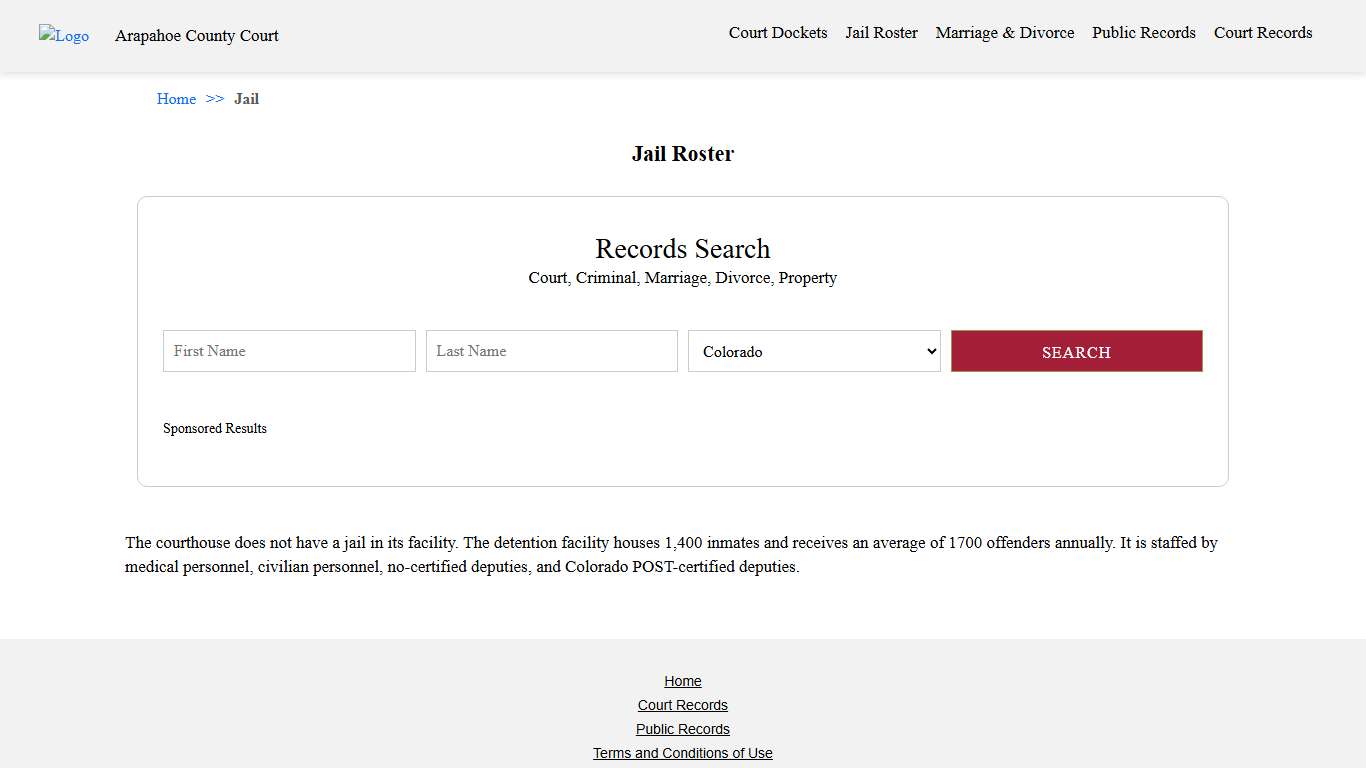
Task: Click the Home link in the footer
Action: pos(683,681)
